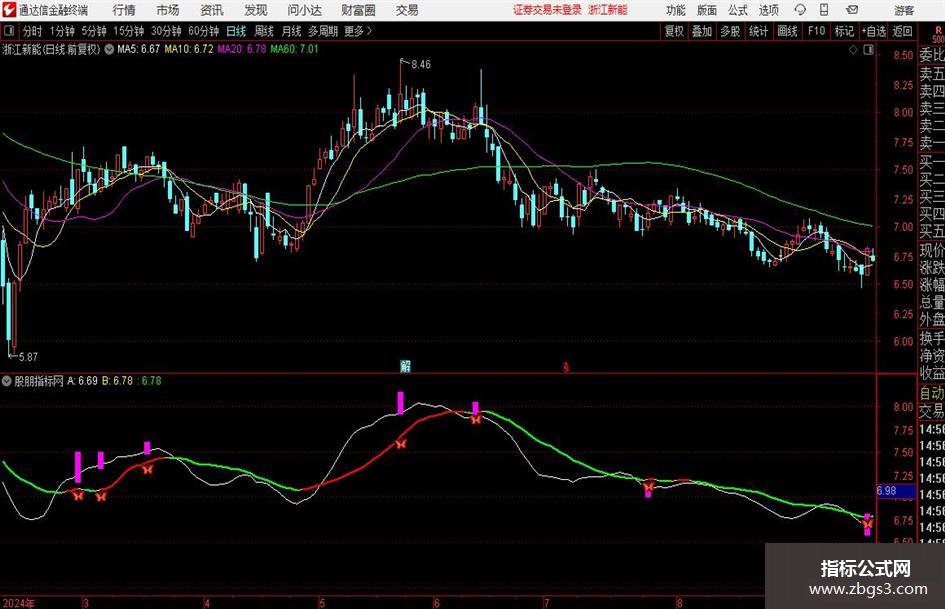Expand the 浙江新能 main chart indicator dropdown
This screenshot has width=945, height=609.
pos(109,49)
